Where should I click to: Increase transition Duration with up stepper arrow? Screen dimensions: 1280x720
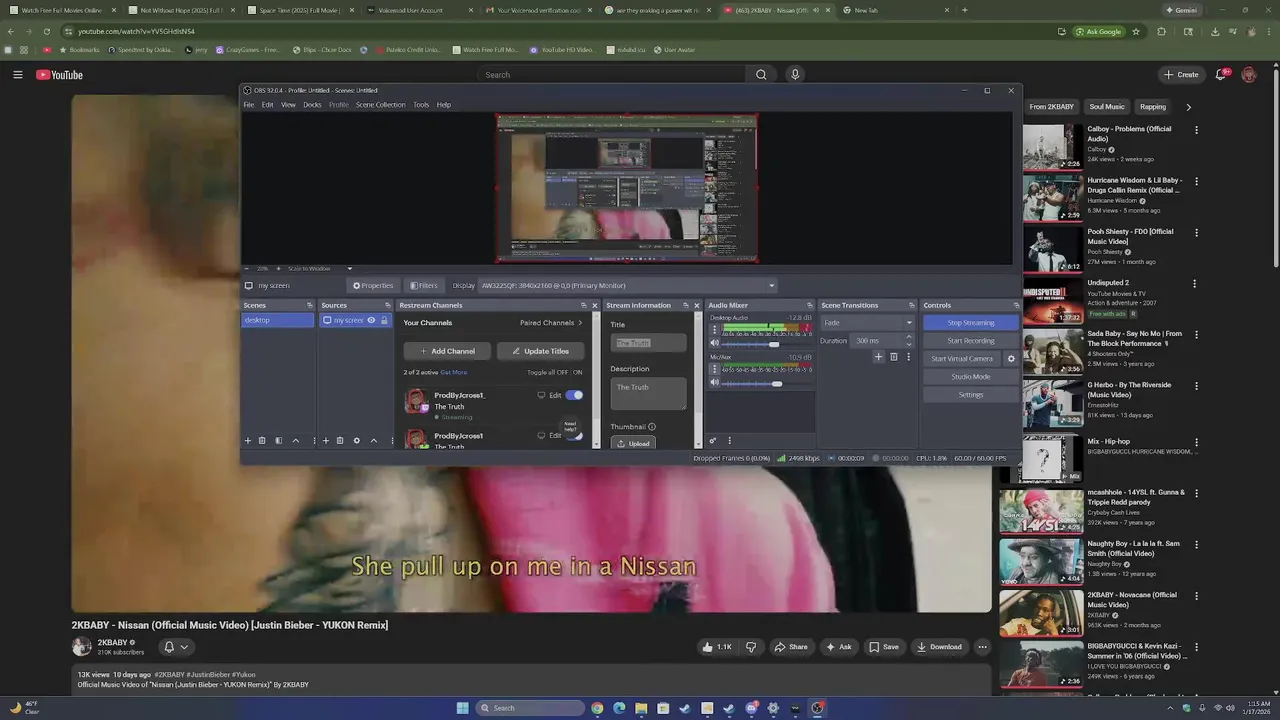tap(909, 337)
